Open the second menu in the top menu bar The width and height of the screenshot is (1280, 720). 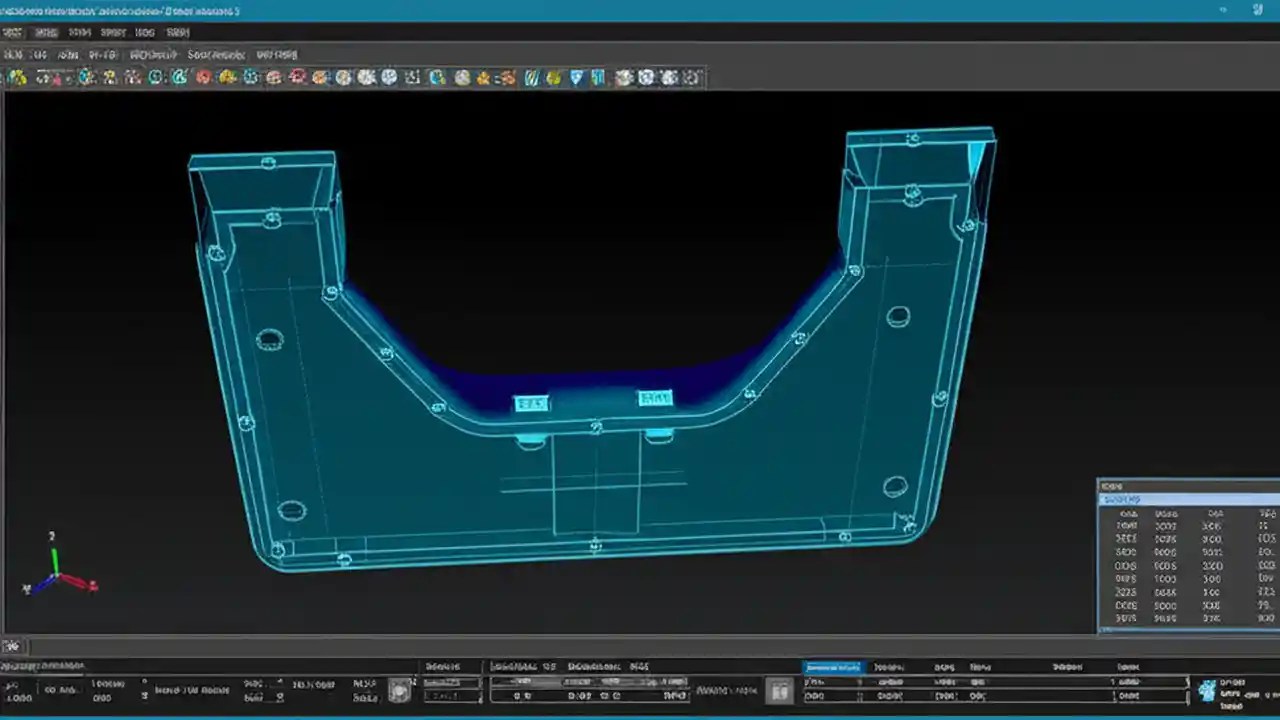(x=46, y=32)
